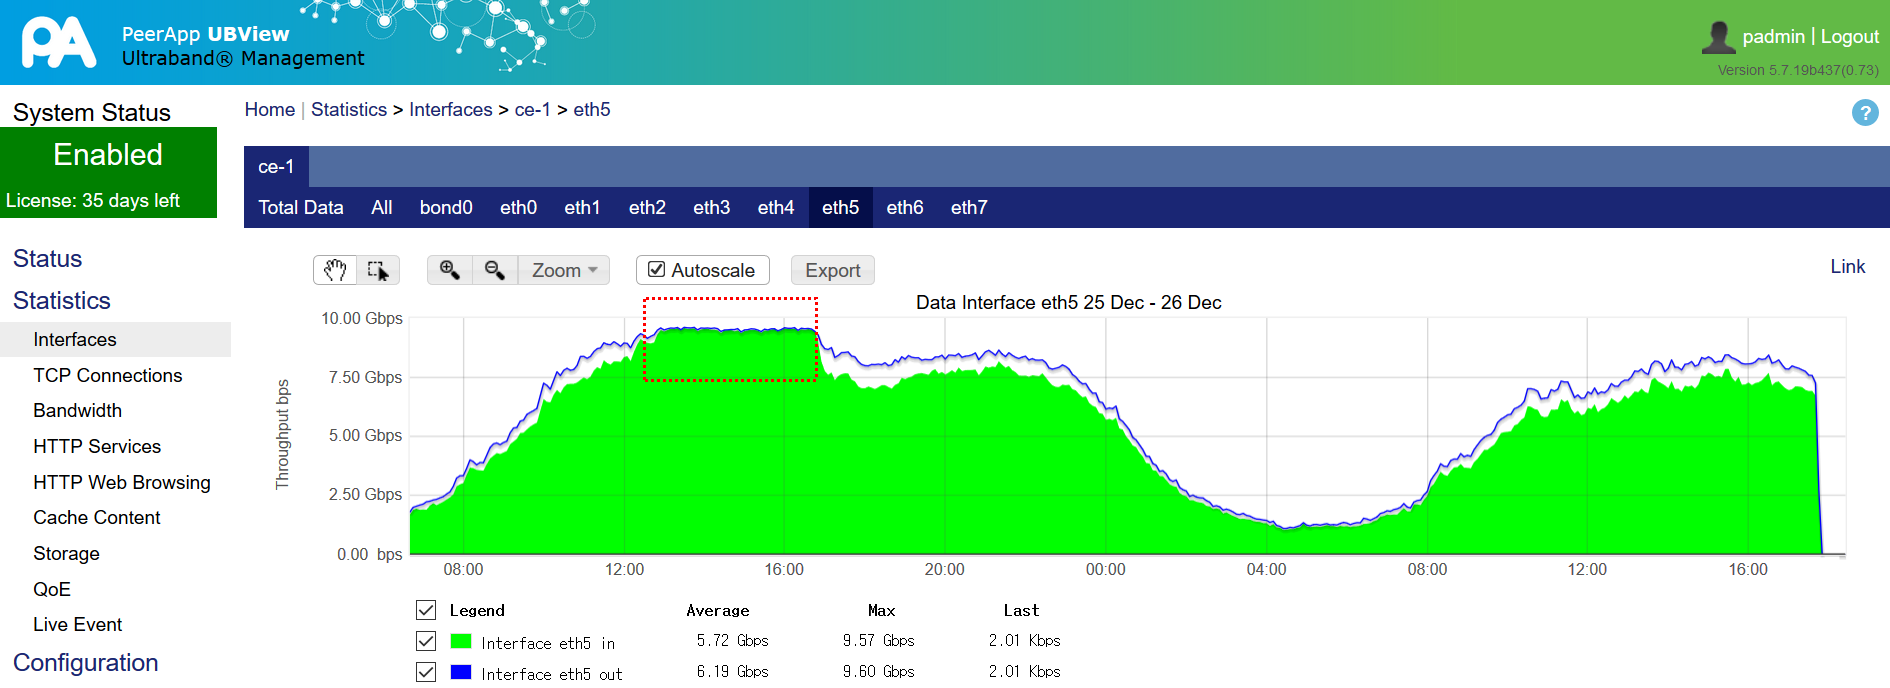This screenshot has height=688, width=1890.
Task: Click the green eth5 in color swatch
Action: pos(461,641)
